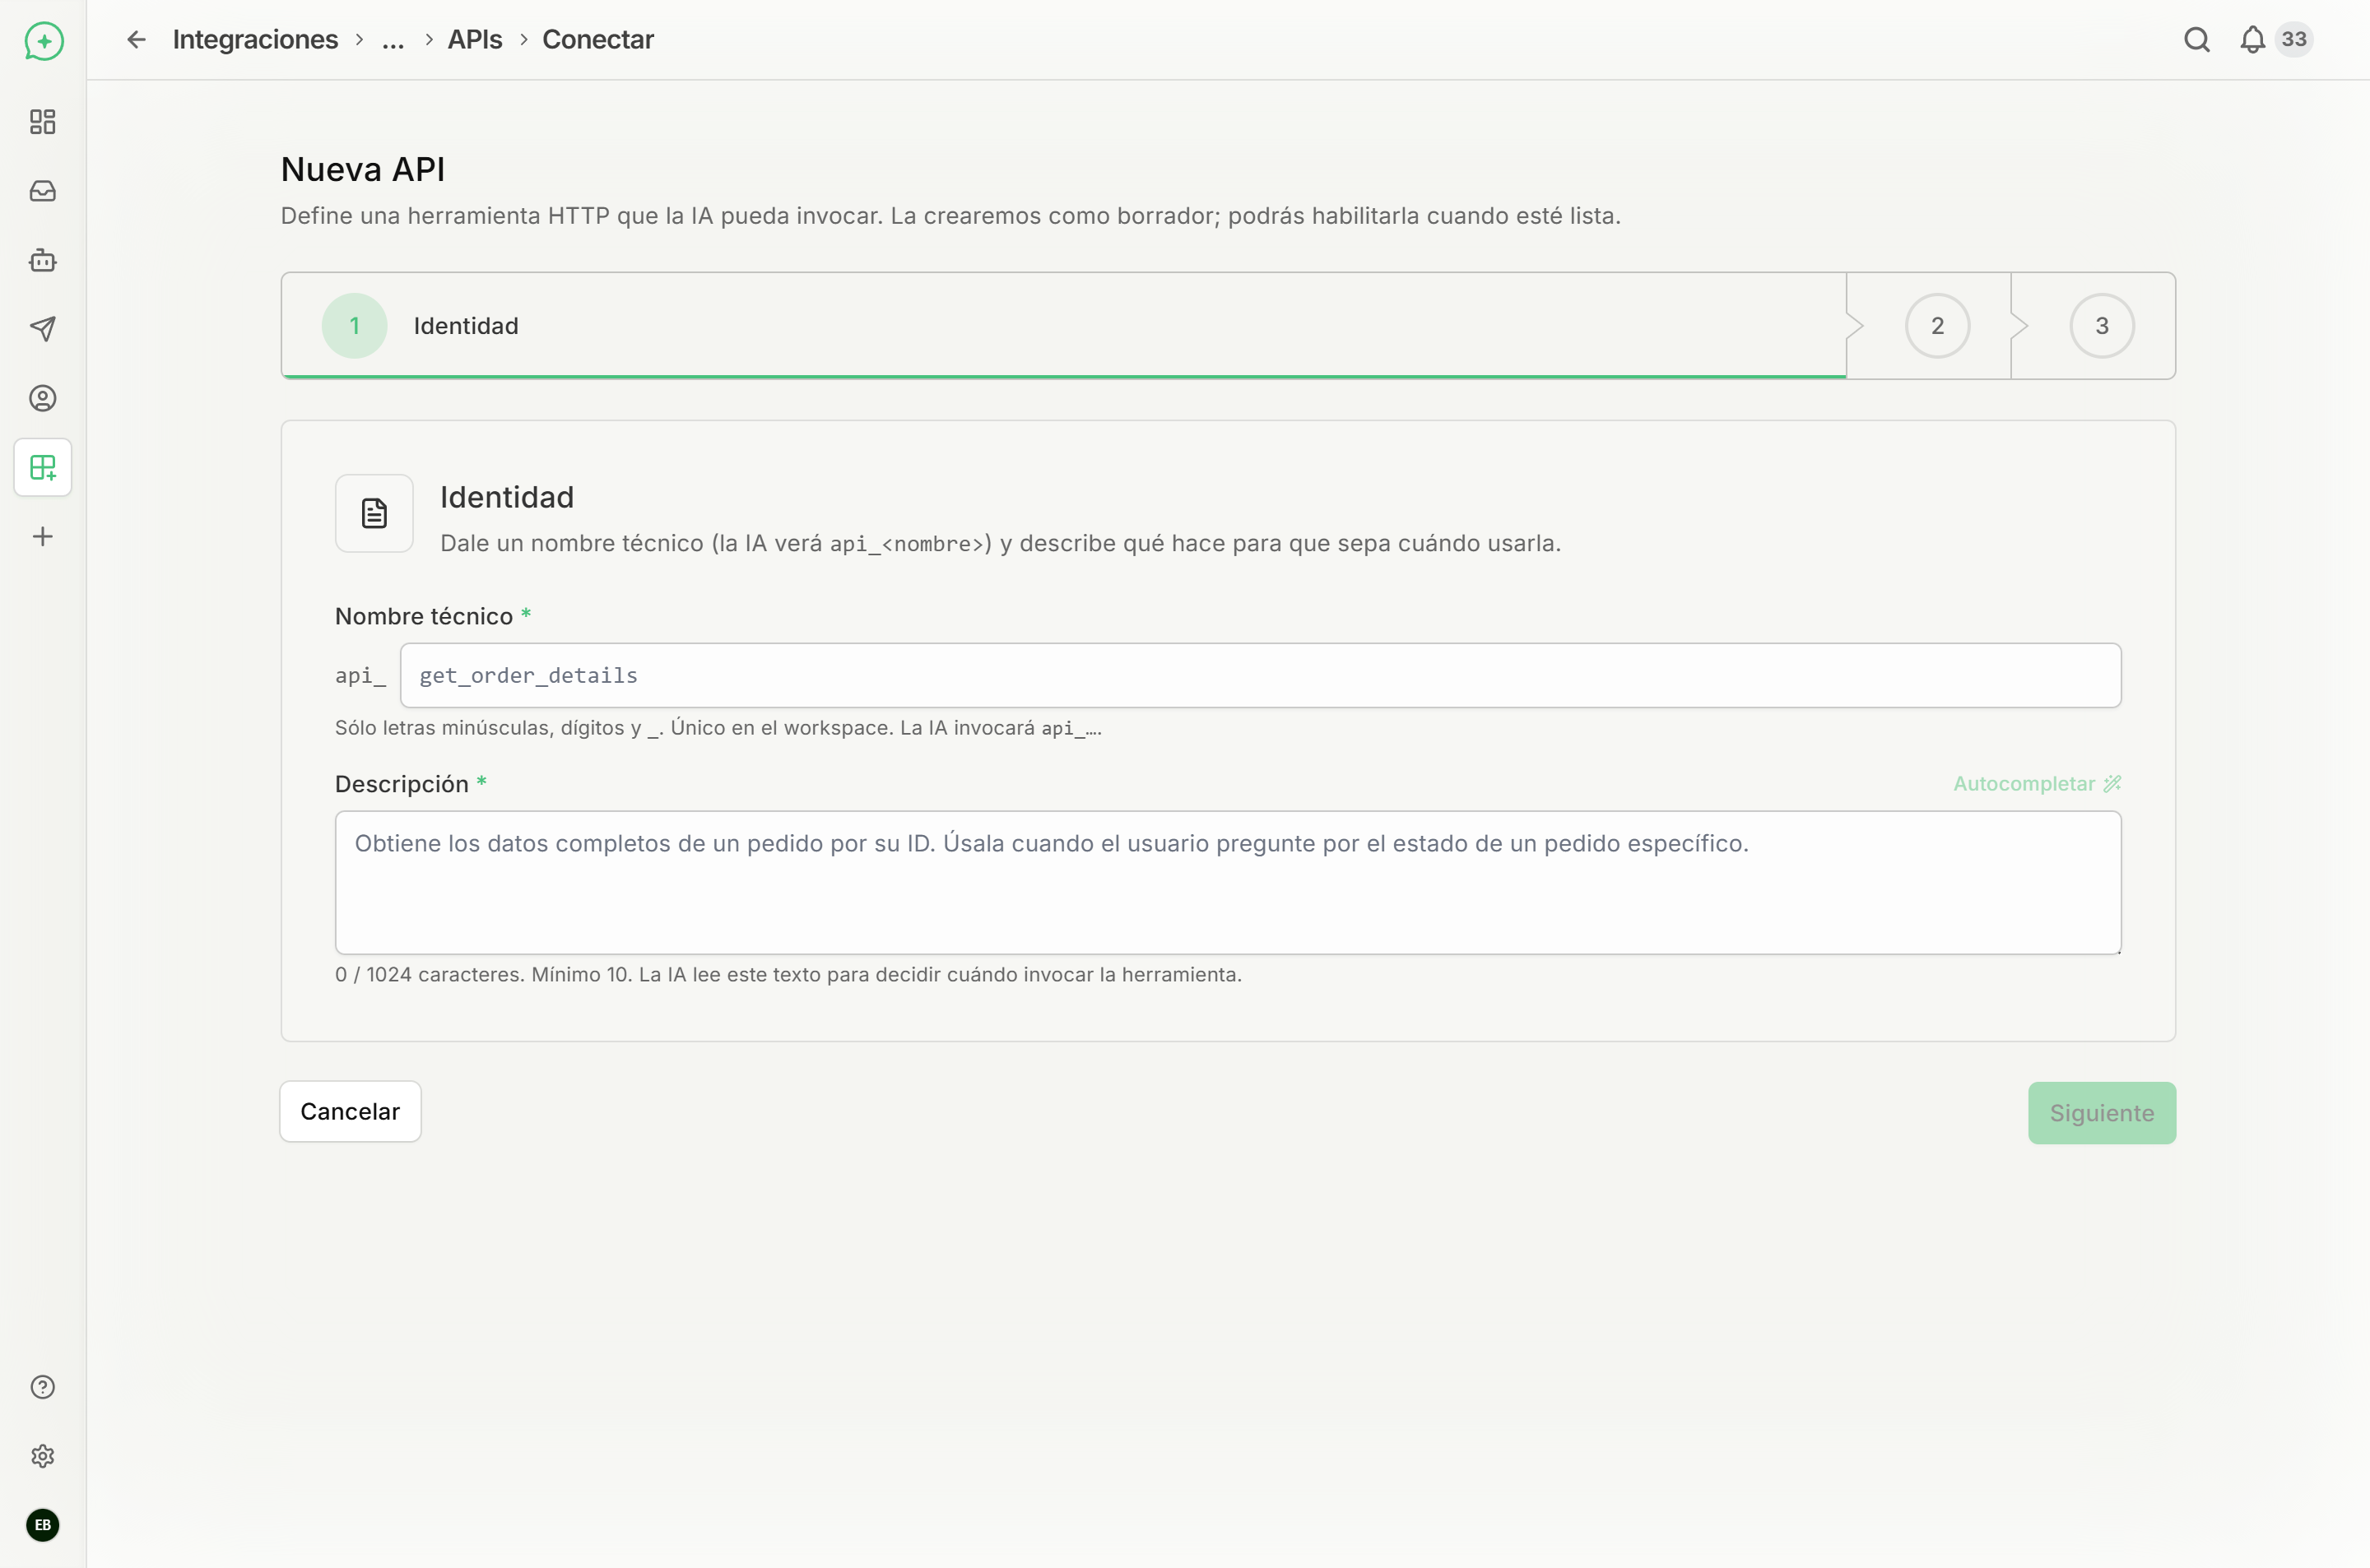Click the character counter helper text
This screenshot has width=2370, height=1568.
788,974
